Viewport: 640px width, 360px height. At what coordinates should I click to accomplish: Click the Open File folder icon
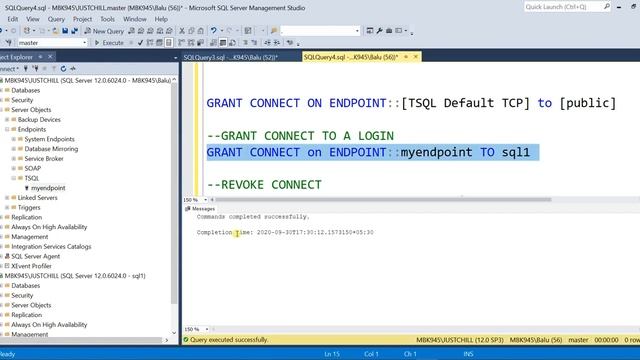coord(55,31)
